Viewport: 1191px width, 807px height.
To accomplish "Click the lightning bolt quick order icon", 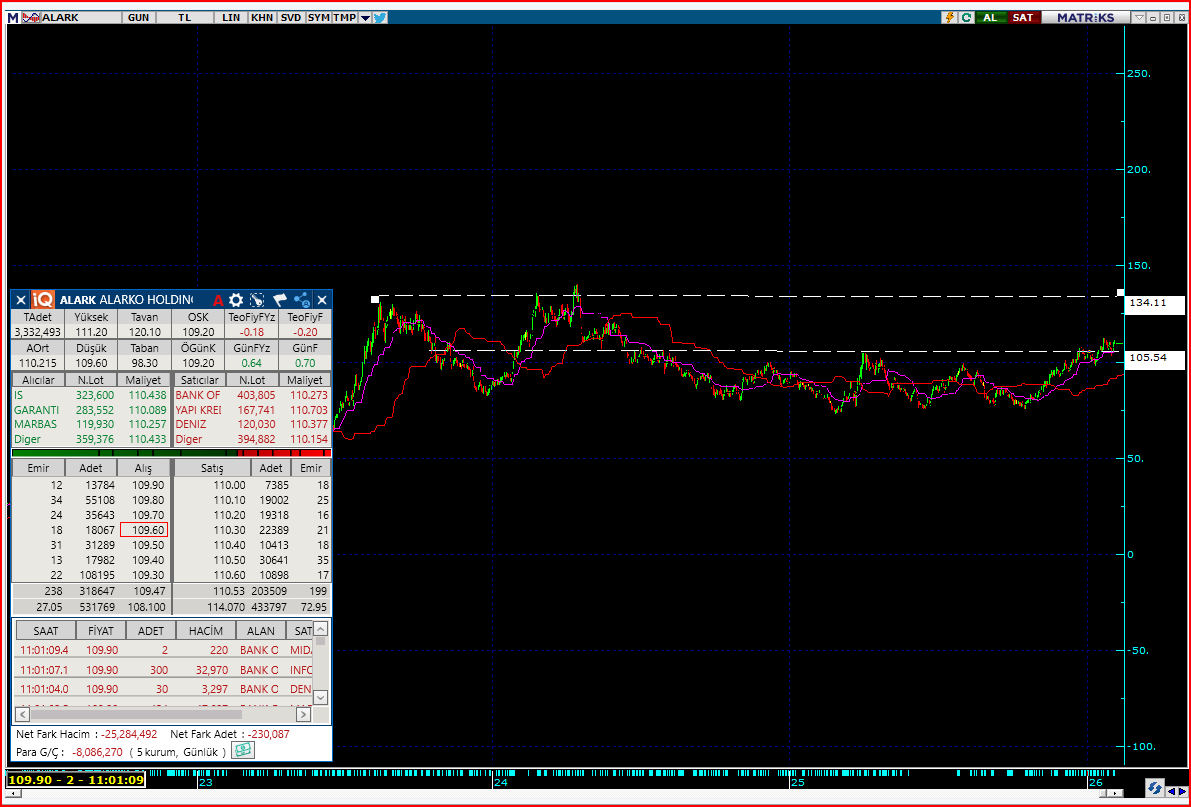I will [x=949, y=17].
